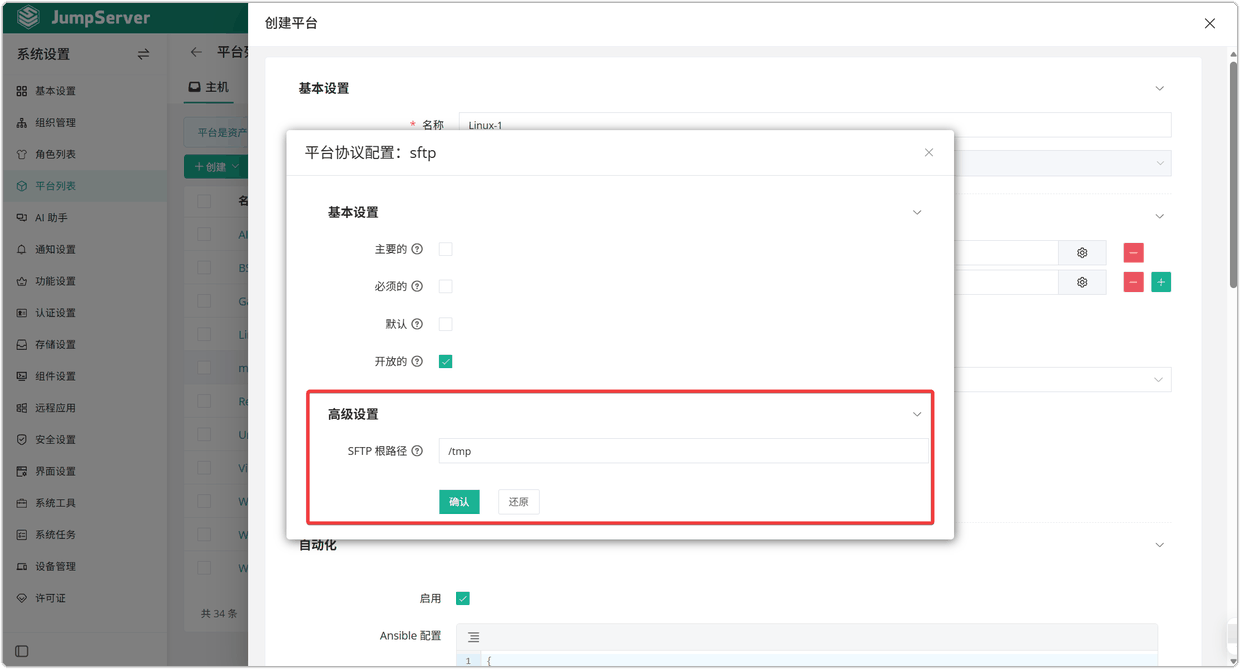Viewport: 1240px width, 669px height.
Task: Uncheck the 开放的 checkbox
Action: [x=446, y=362]
